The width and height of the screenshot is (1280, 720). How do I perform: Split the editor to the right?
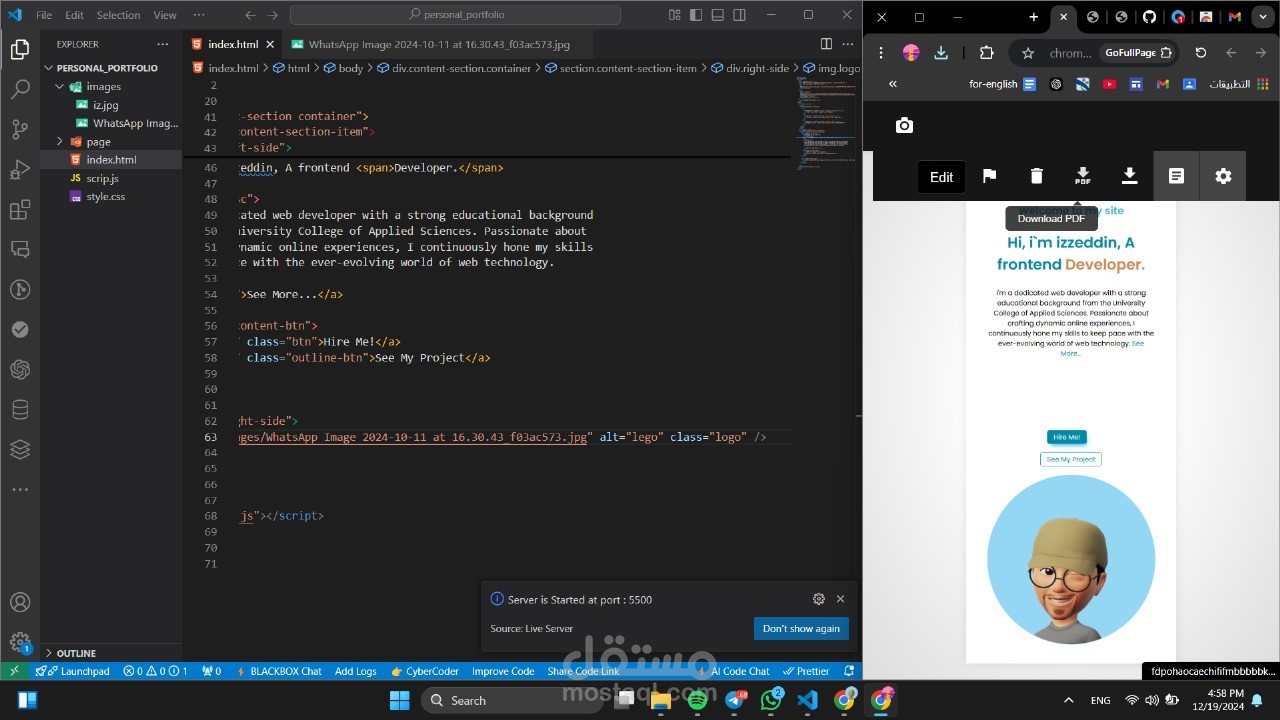coord(826,44)
